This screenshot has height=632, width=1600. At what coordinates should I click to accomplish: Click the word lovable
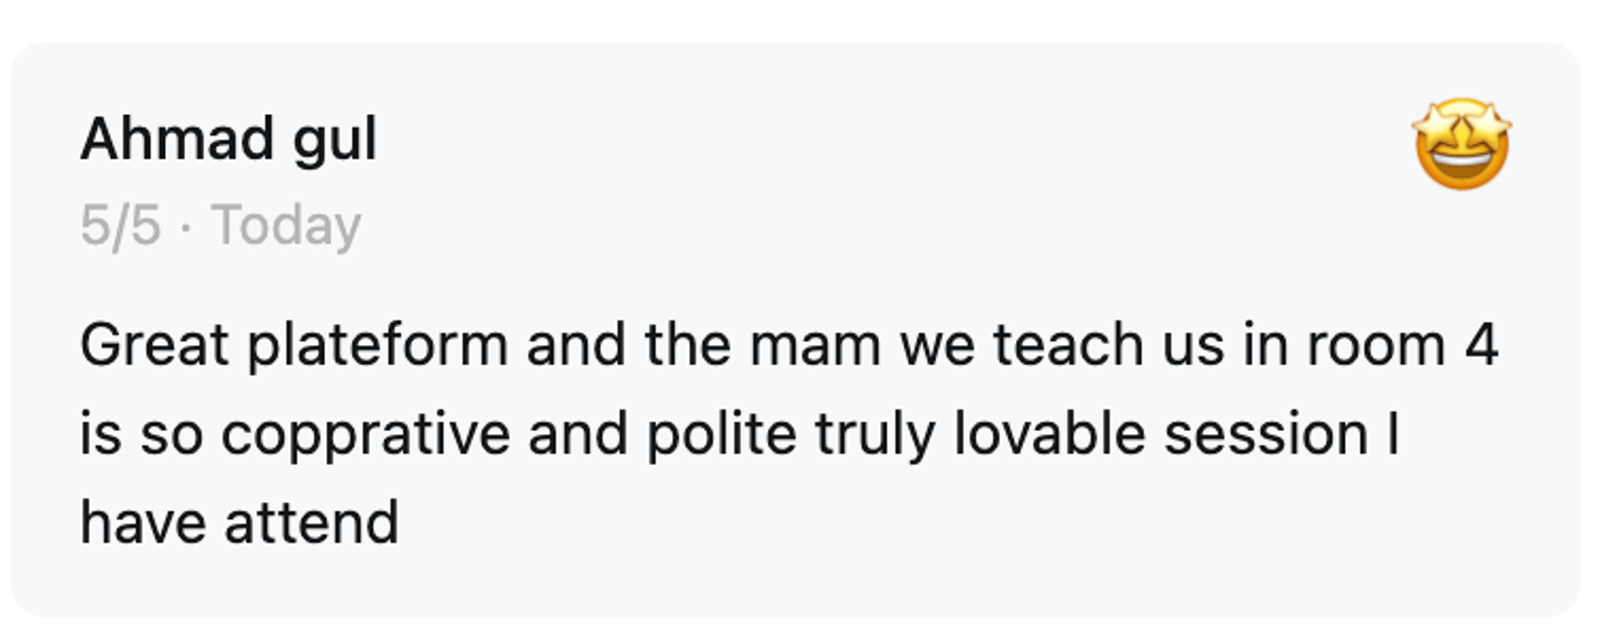tap(1048, 434)
